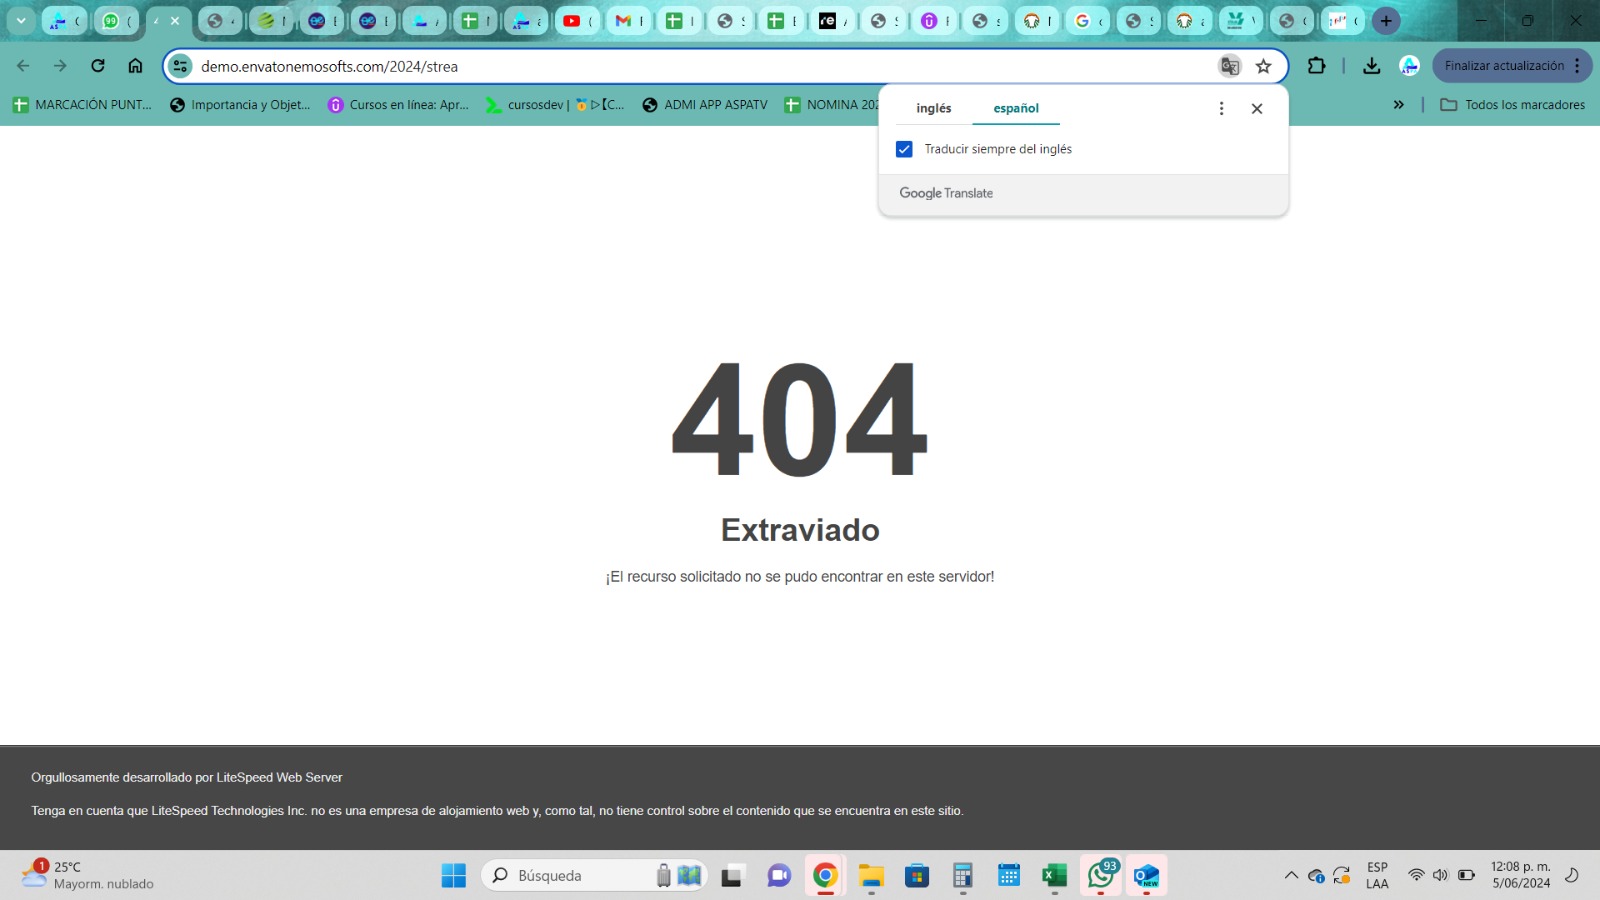Click the Google Translate icon in address bar
Viewport: 1600px width, 900px height.
[x=1229, y=66]
